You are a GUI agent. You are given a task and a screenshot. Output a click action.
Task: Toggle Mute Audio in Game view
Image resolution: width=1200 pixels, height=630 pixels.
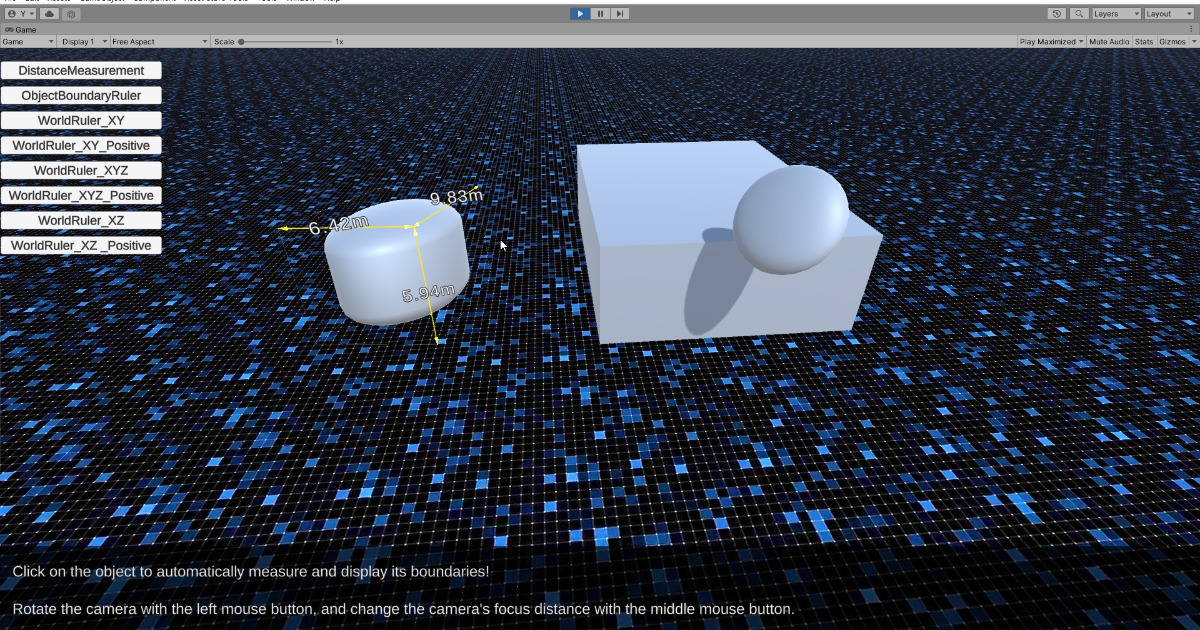coord(1109,42)
